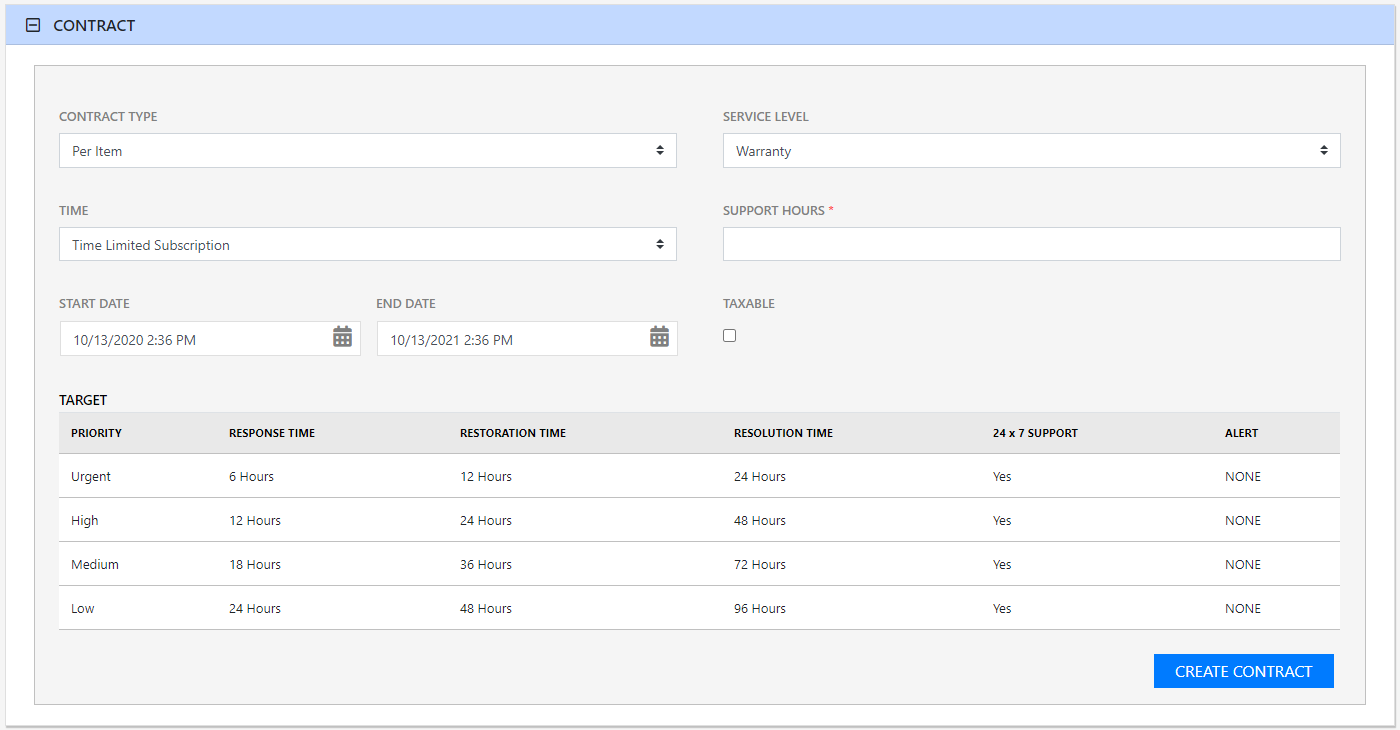1400x730 pixels.
Task: Click the End Date text field
Action: click(x=512, y=340)
